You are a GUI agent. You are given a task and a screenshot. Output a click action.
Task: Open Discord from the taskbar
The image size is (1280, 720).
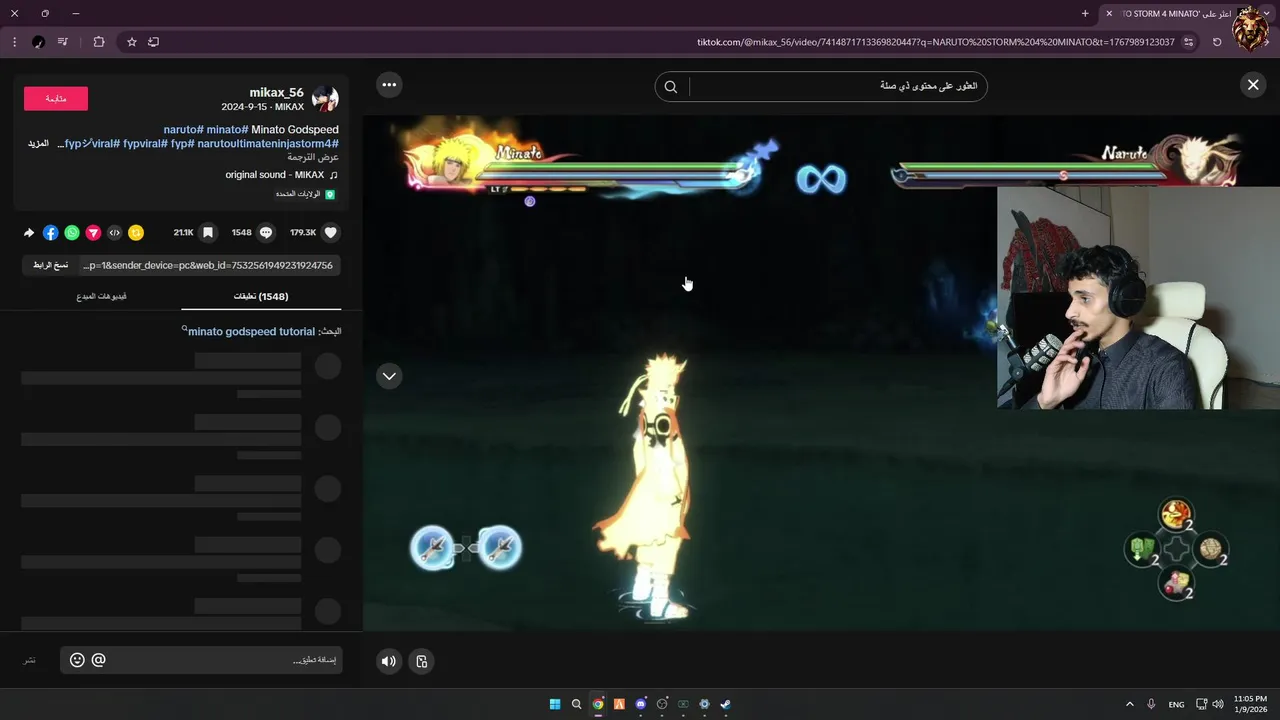(x=641, y=704)
